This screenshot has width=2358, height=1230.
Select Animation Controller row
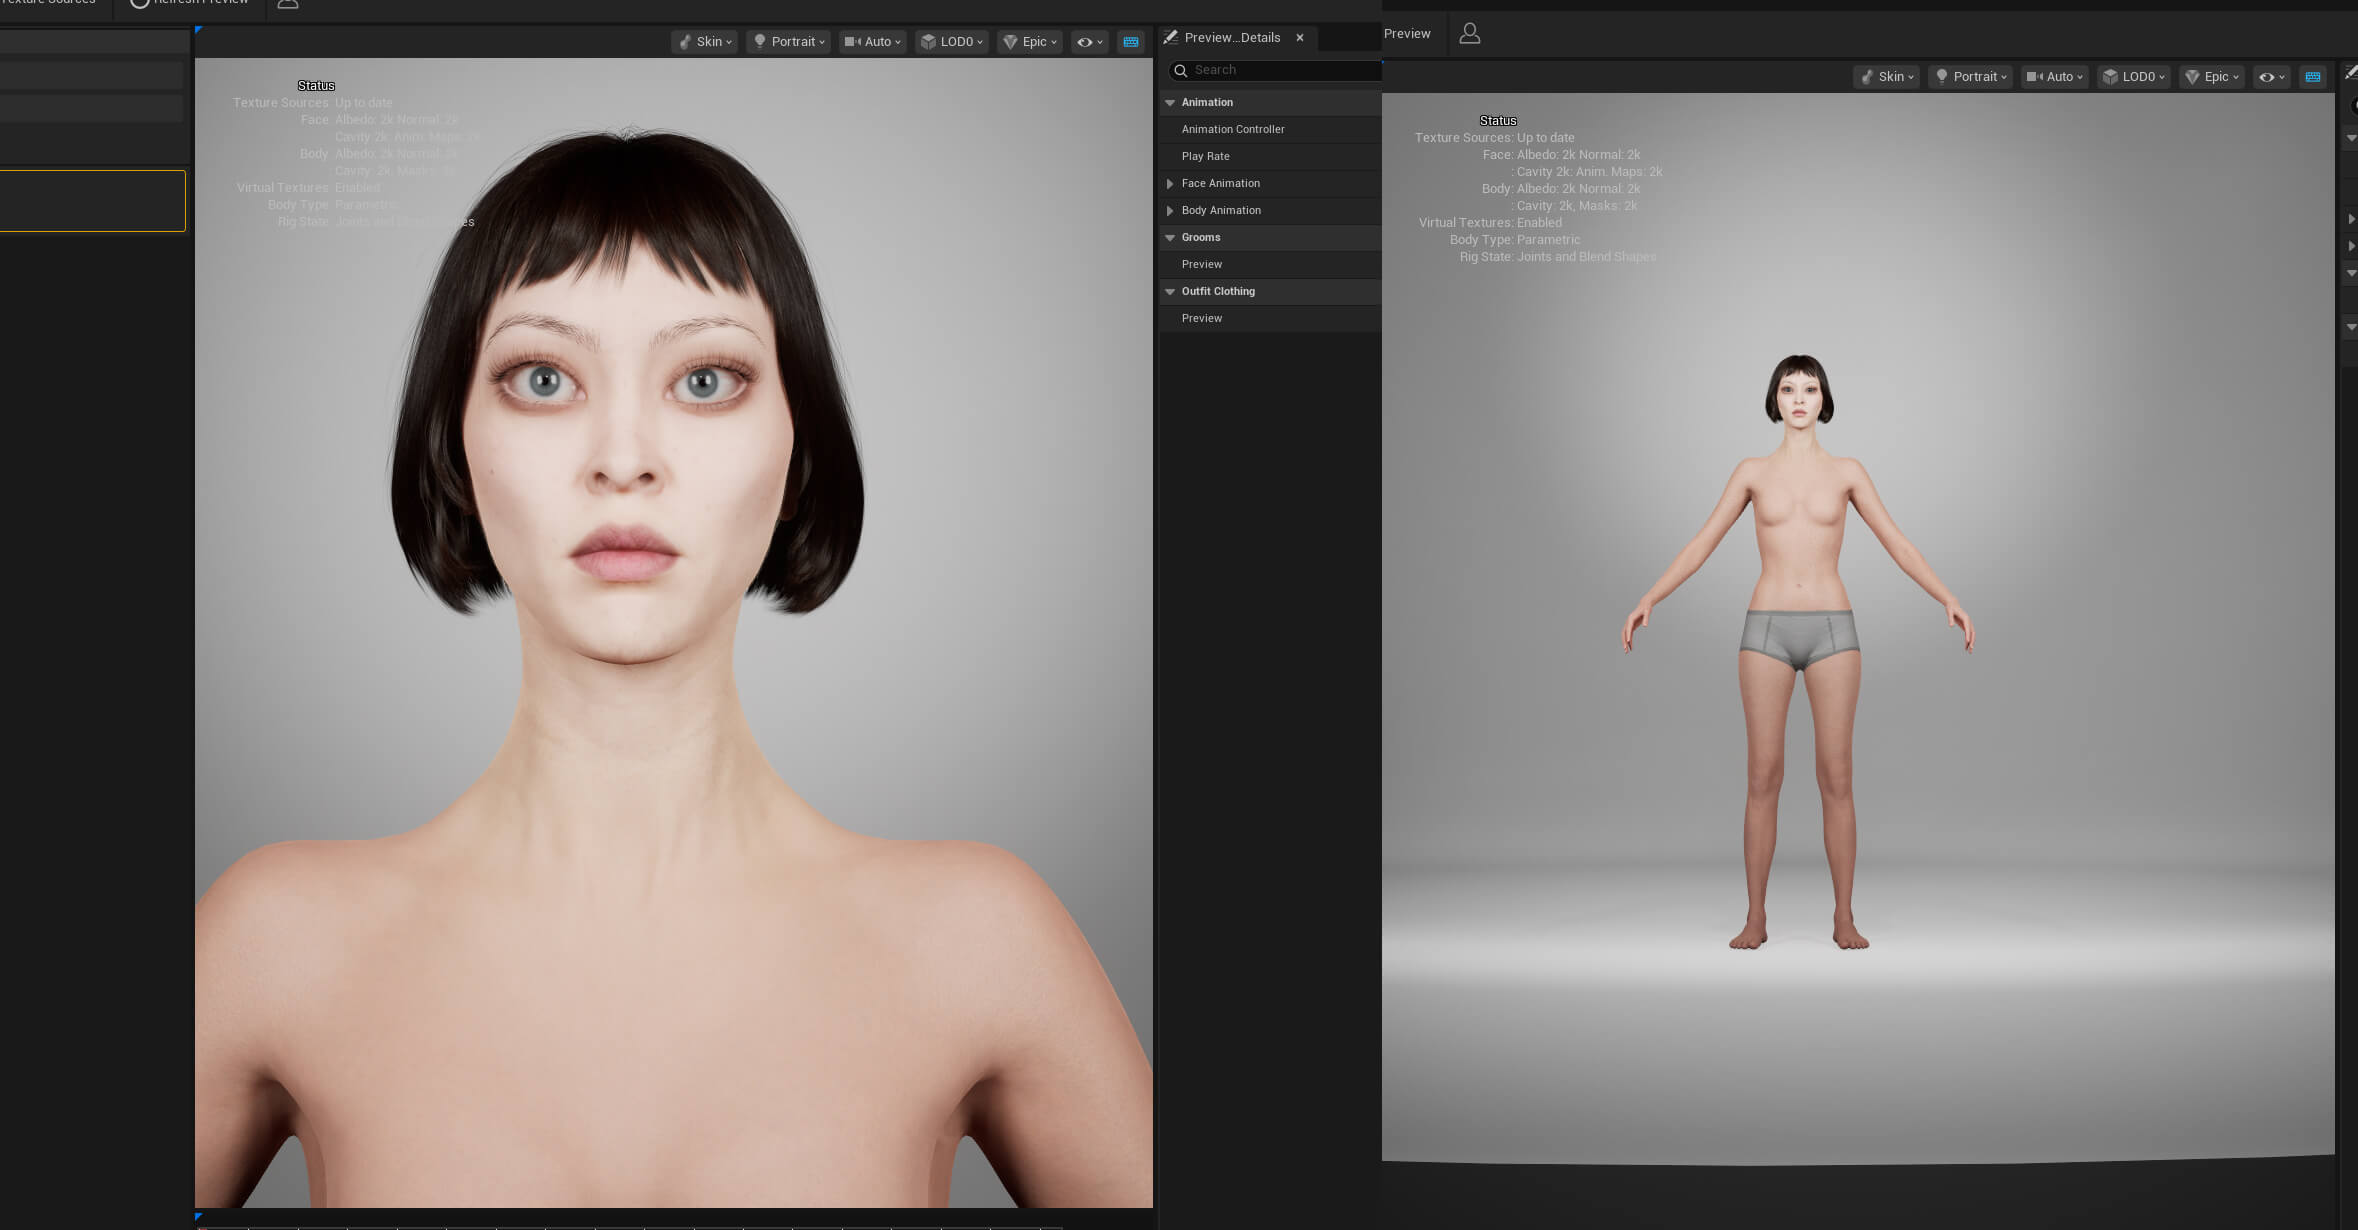pos(1270,129)
